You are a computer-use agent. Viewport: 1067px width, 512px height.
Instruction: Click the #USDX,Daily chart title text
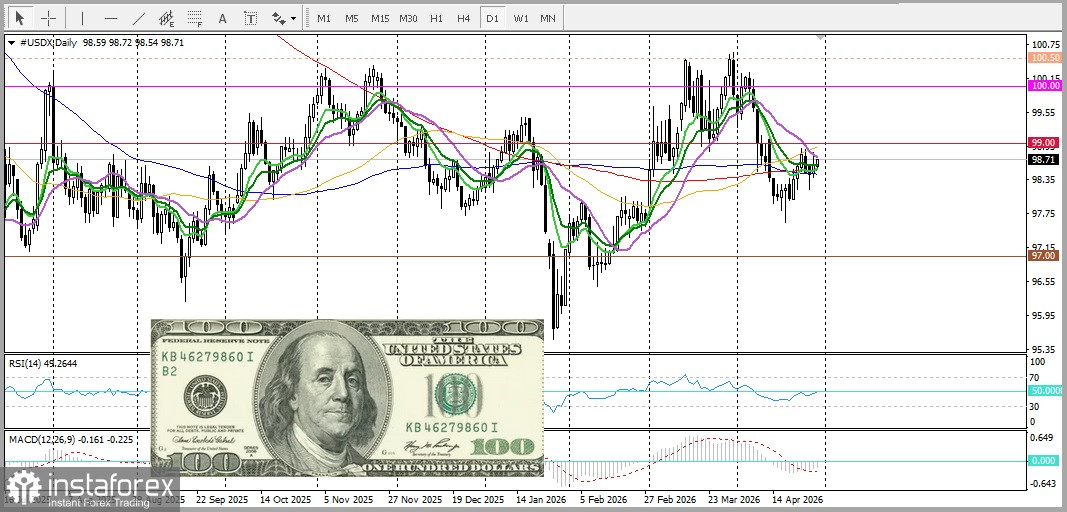(x=49, y=42)
